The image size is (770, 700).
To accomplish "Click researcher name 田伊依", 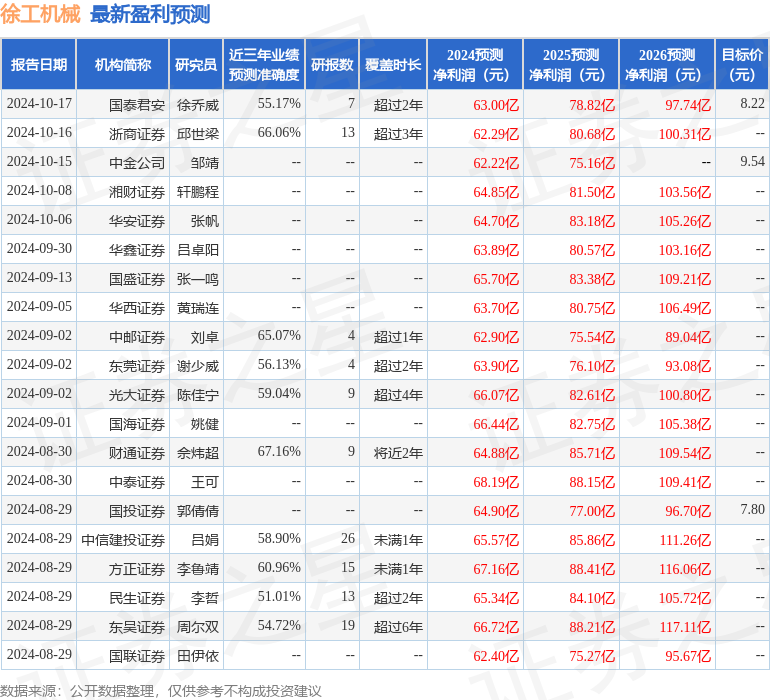I will click(x=197, y=655).
